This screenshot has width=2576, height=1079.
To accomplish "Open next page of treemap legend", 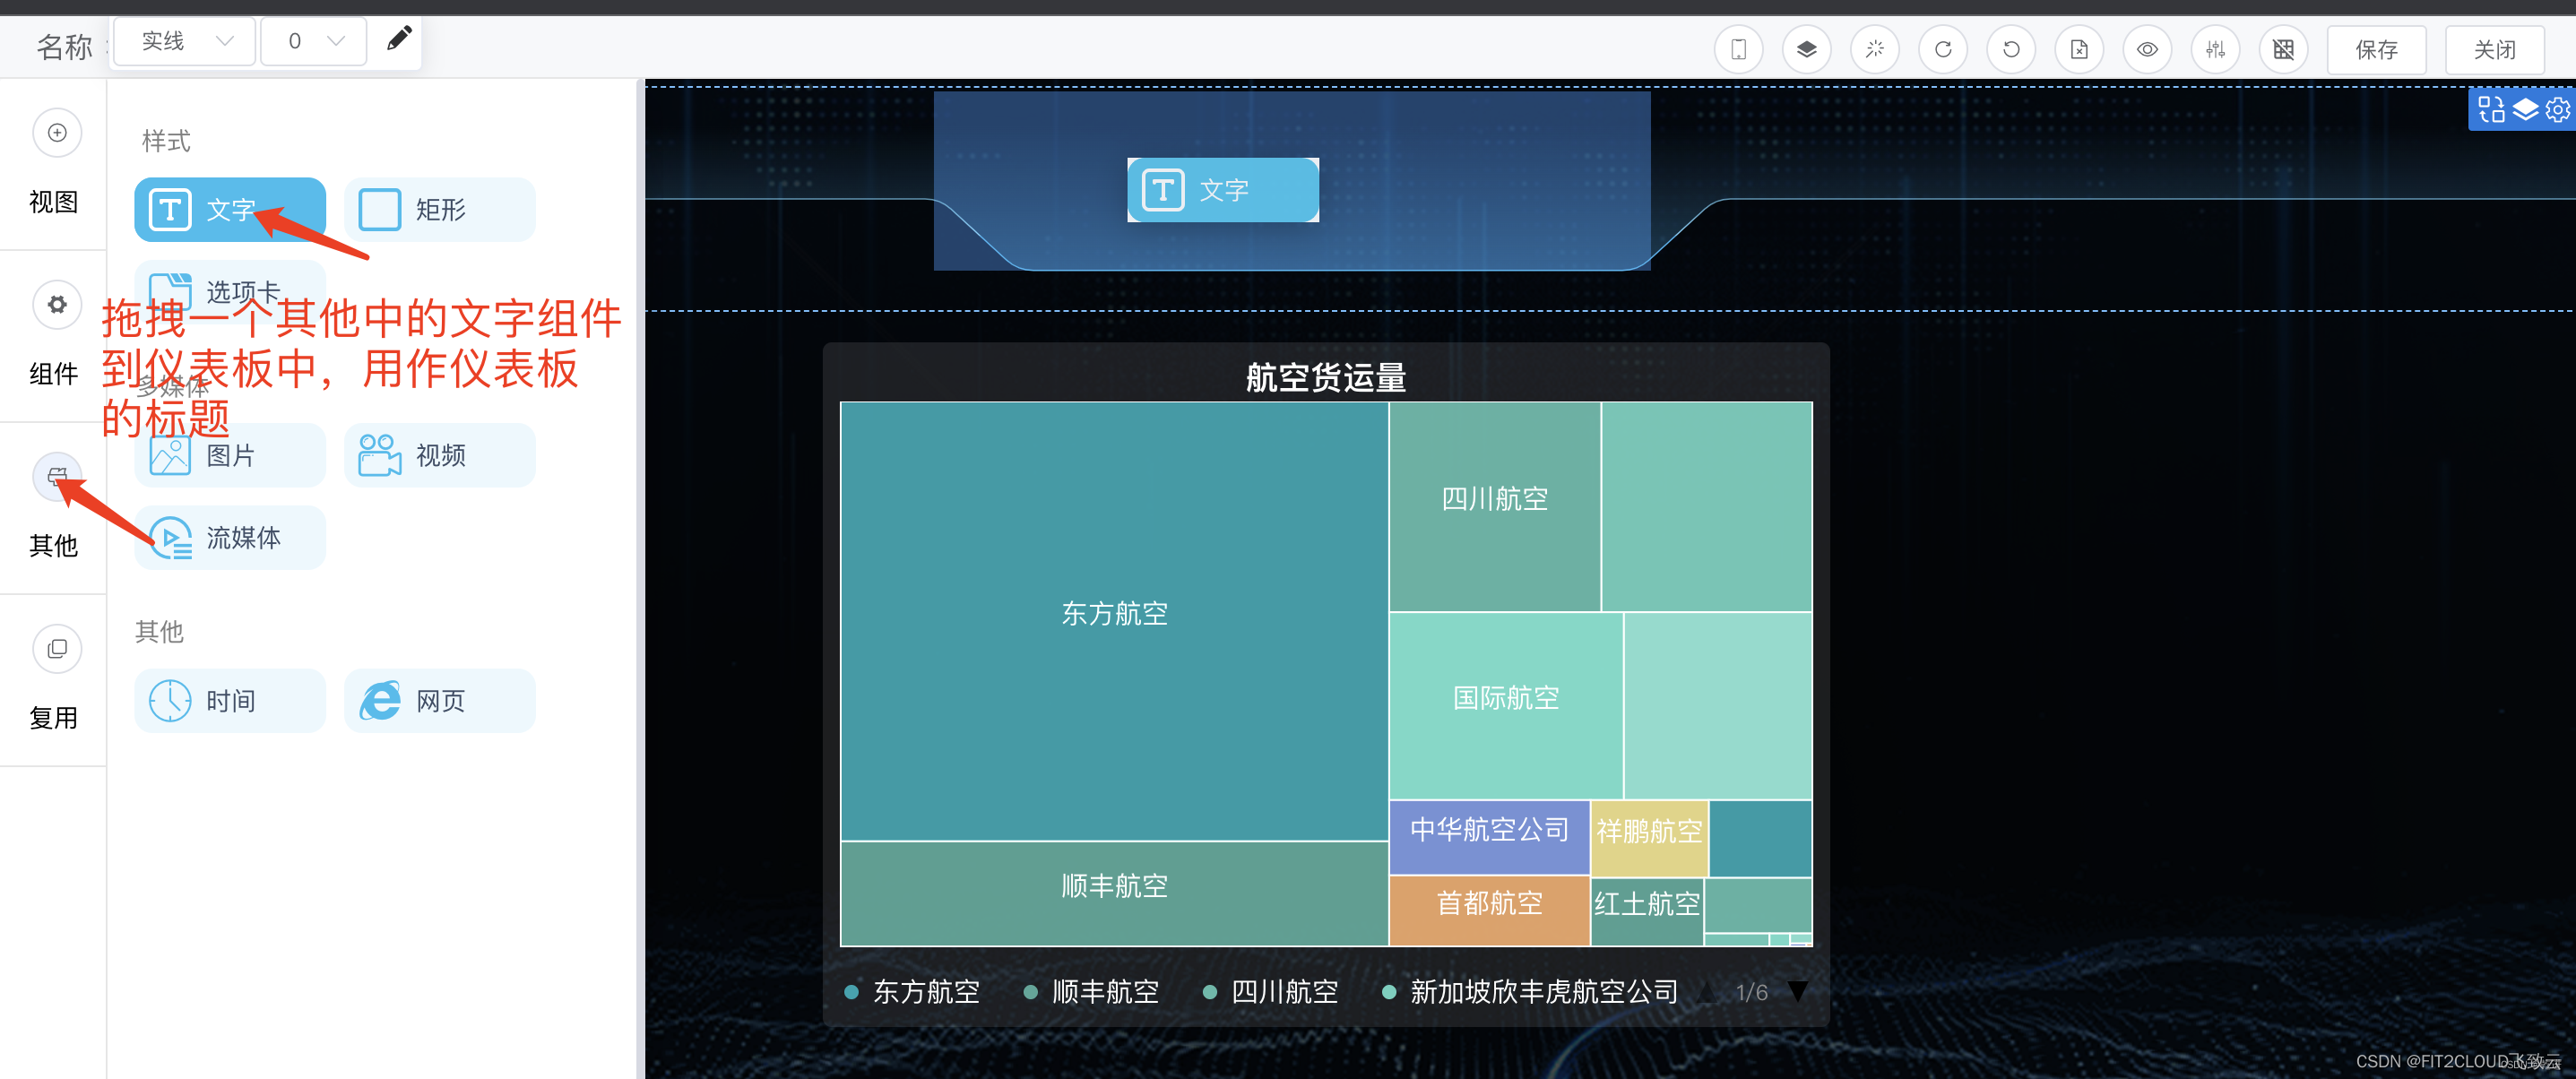I will (1797, 991).
